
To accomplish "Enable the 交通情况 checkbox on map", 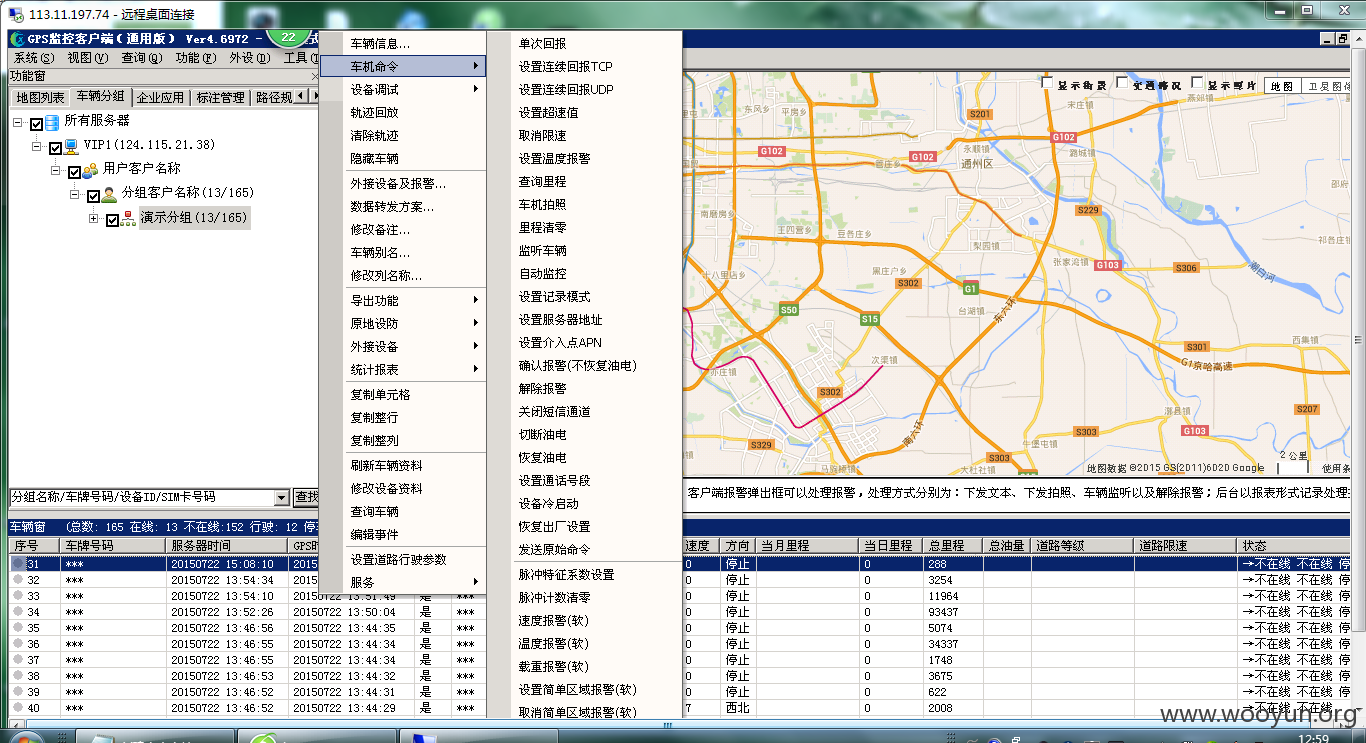I will point(1121,82).
